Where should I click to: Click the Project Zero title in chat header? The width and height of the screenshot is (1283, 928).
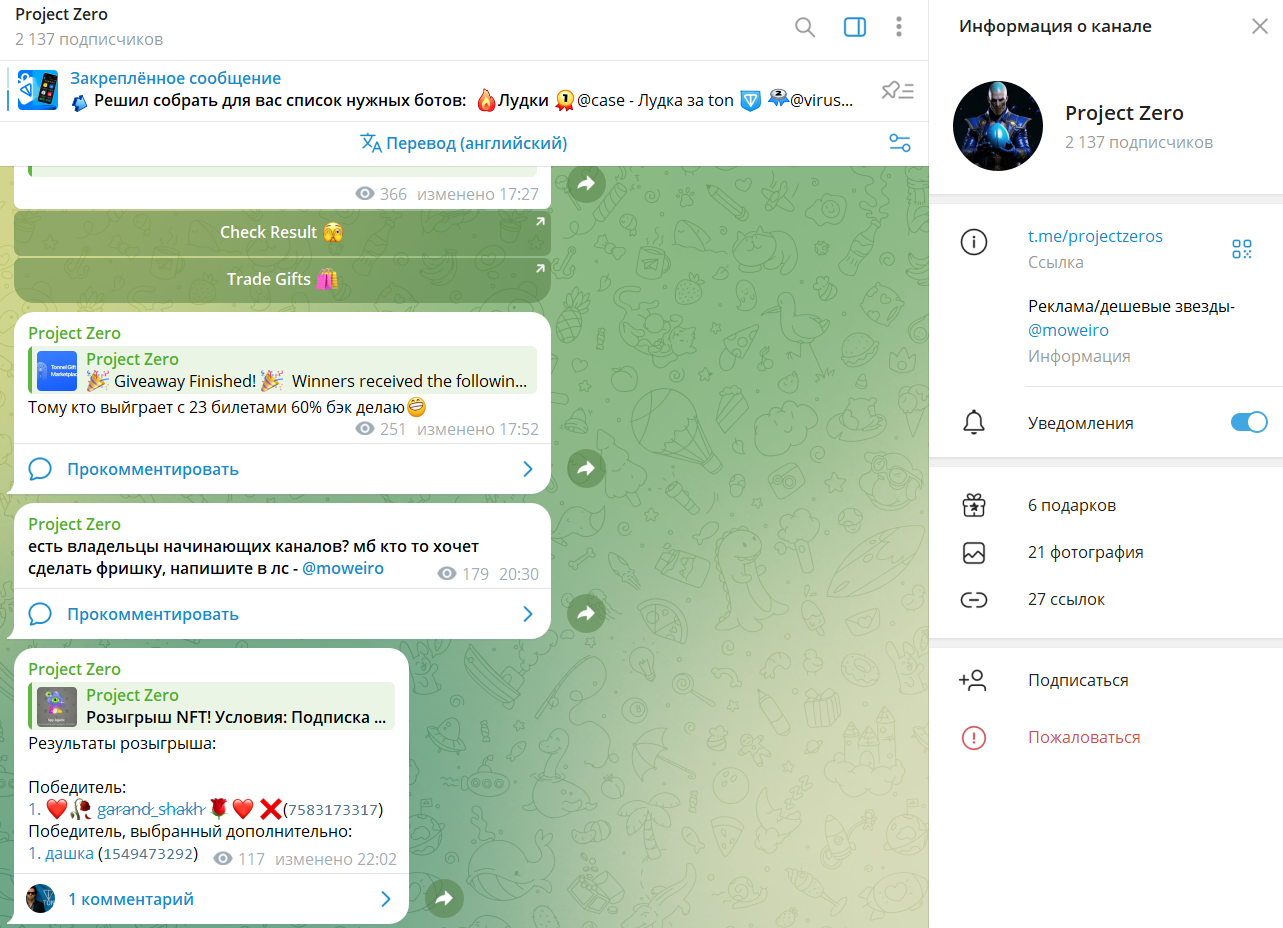(61, 15)
